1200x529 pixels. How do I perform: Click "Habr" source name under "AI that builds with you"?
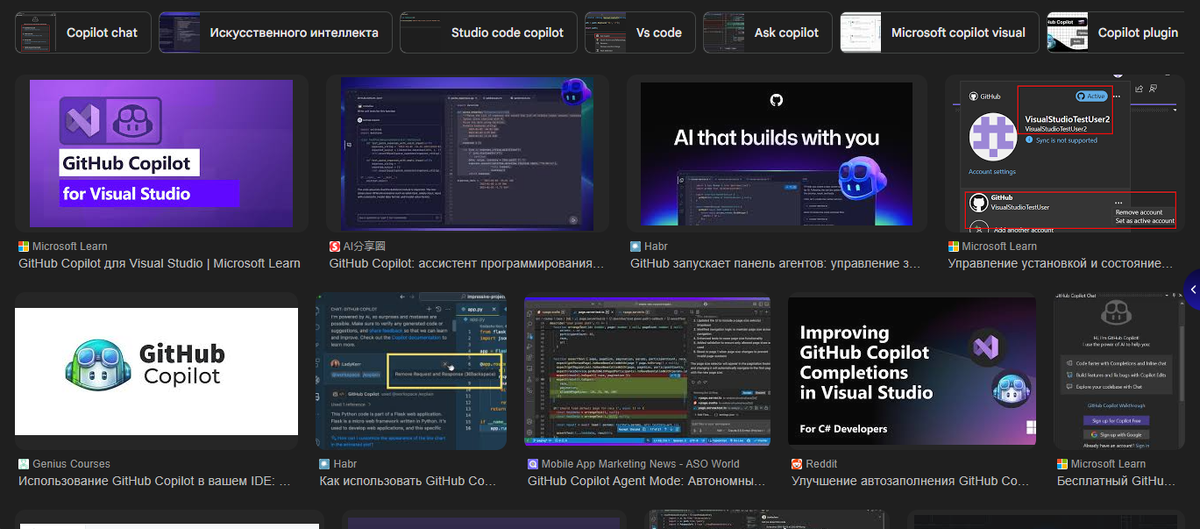click(656, 246)
